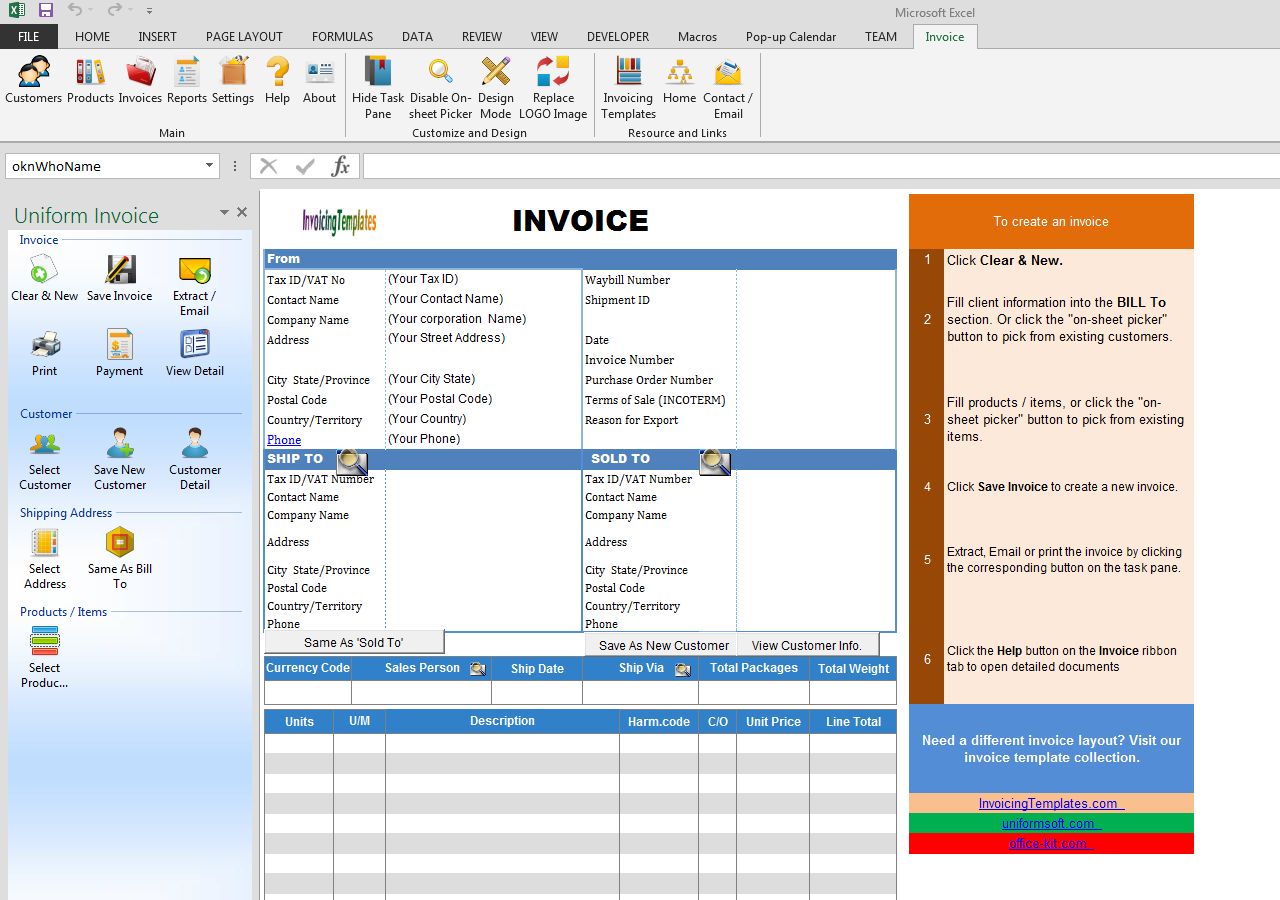
Task: Open the FILE menu tab
Action: coord(29,37)
